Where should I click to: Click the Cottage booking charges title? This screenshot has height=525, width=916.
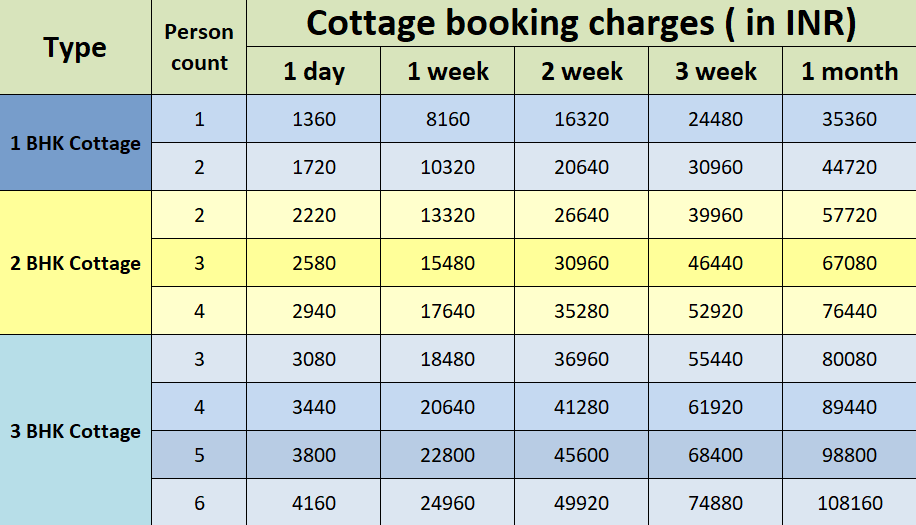click(581, 23)
